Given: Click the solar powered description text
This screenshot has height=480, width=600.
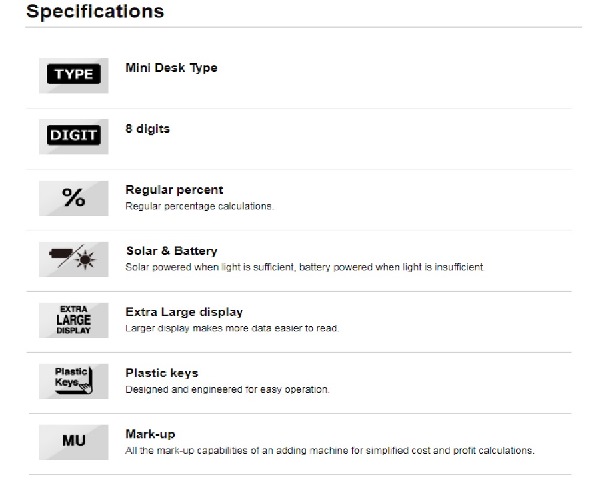Looking at the screenshot, I should pos(305,267).
